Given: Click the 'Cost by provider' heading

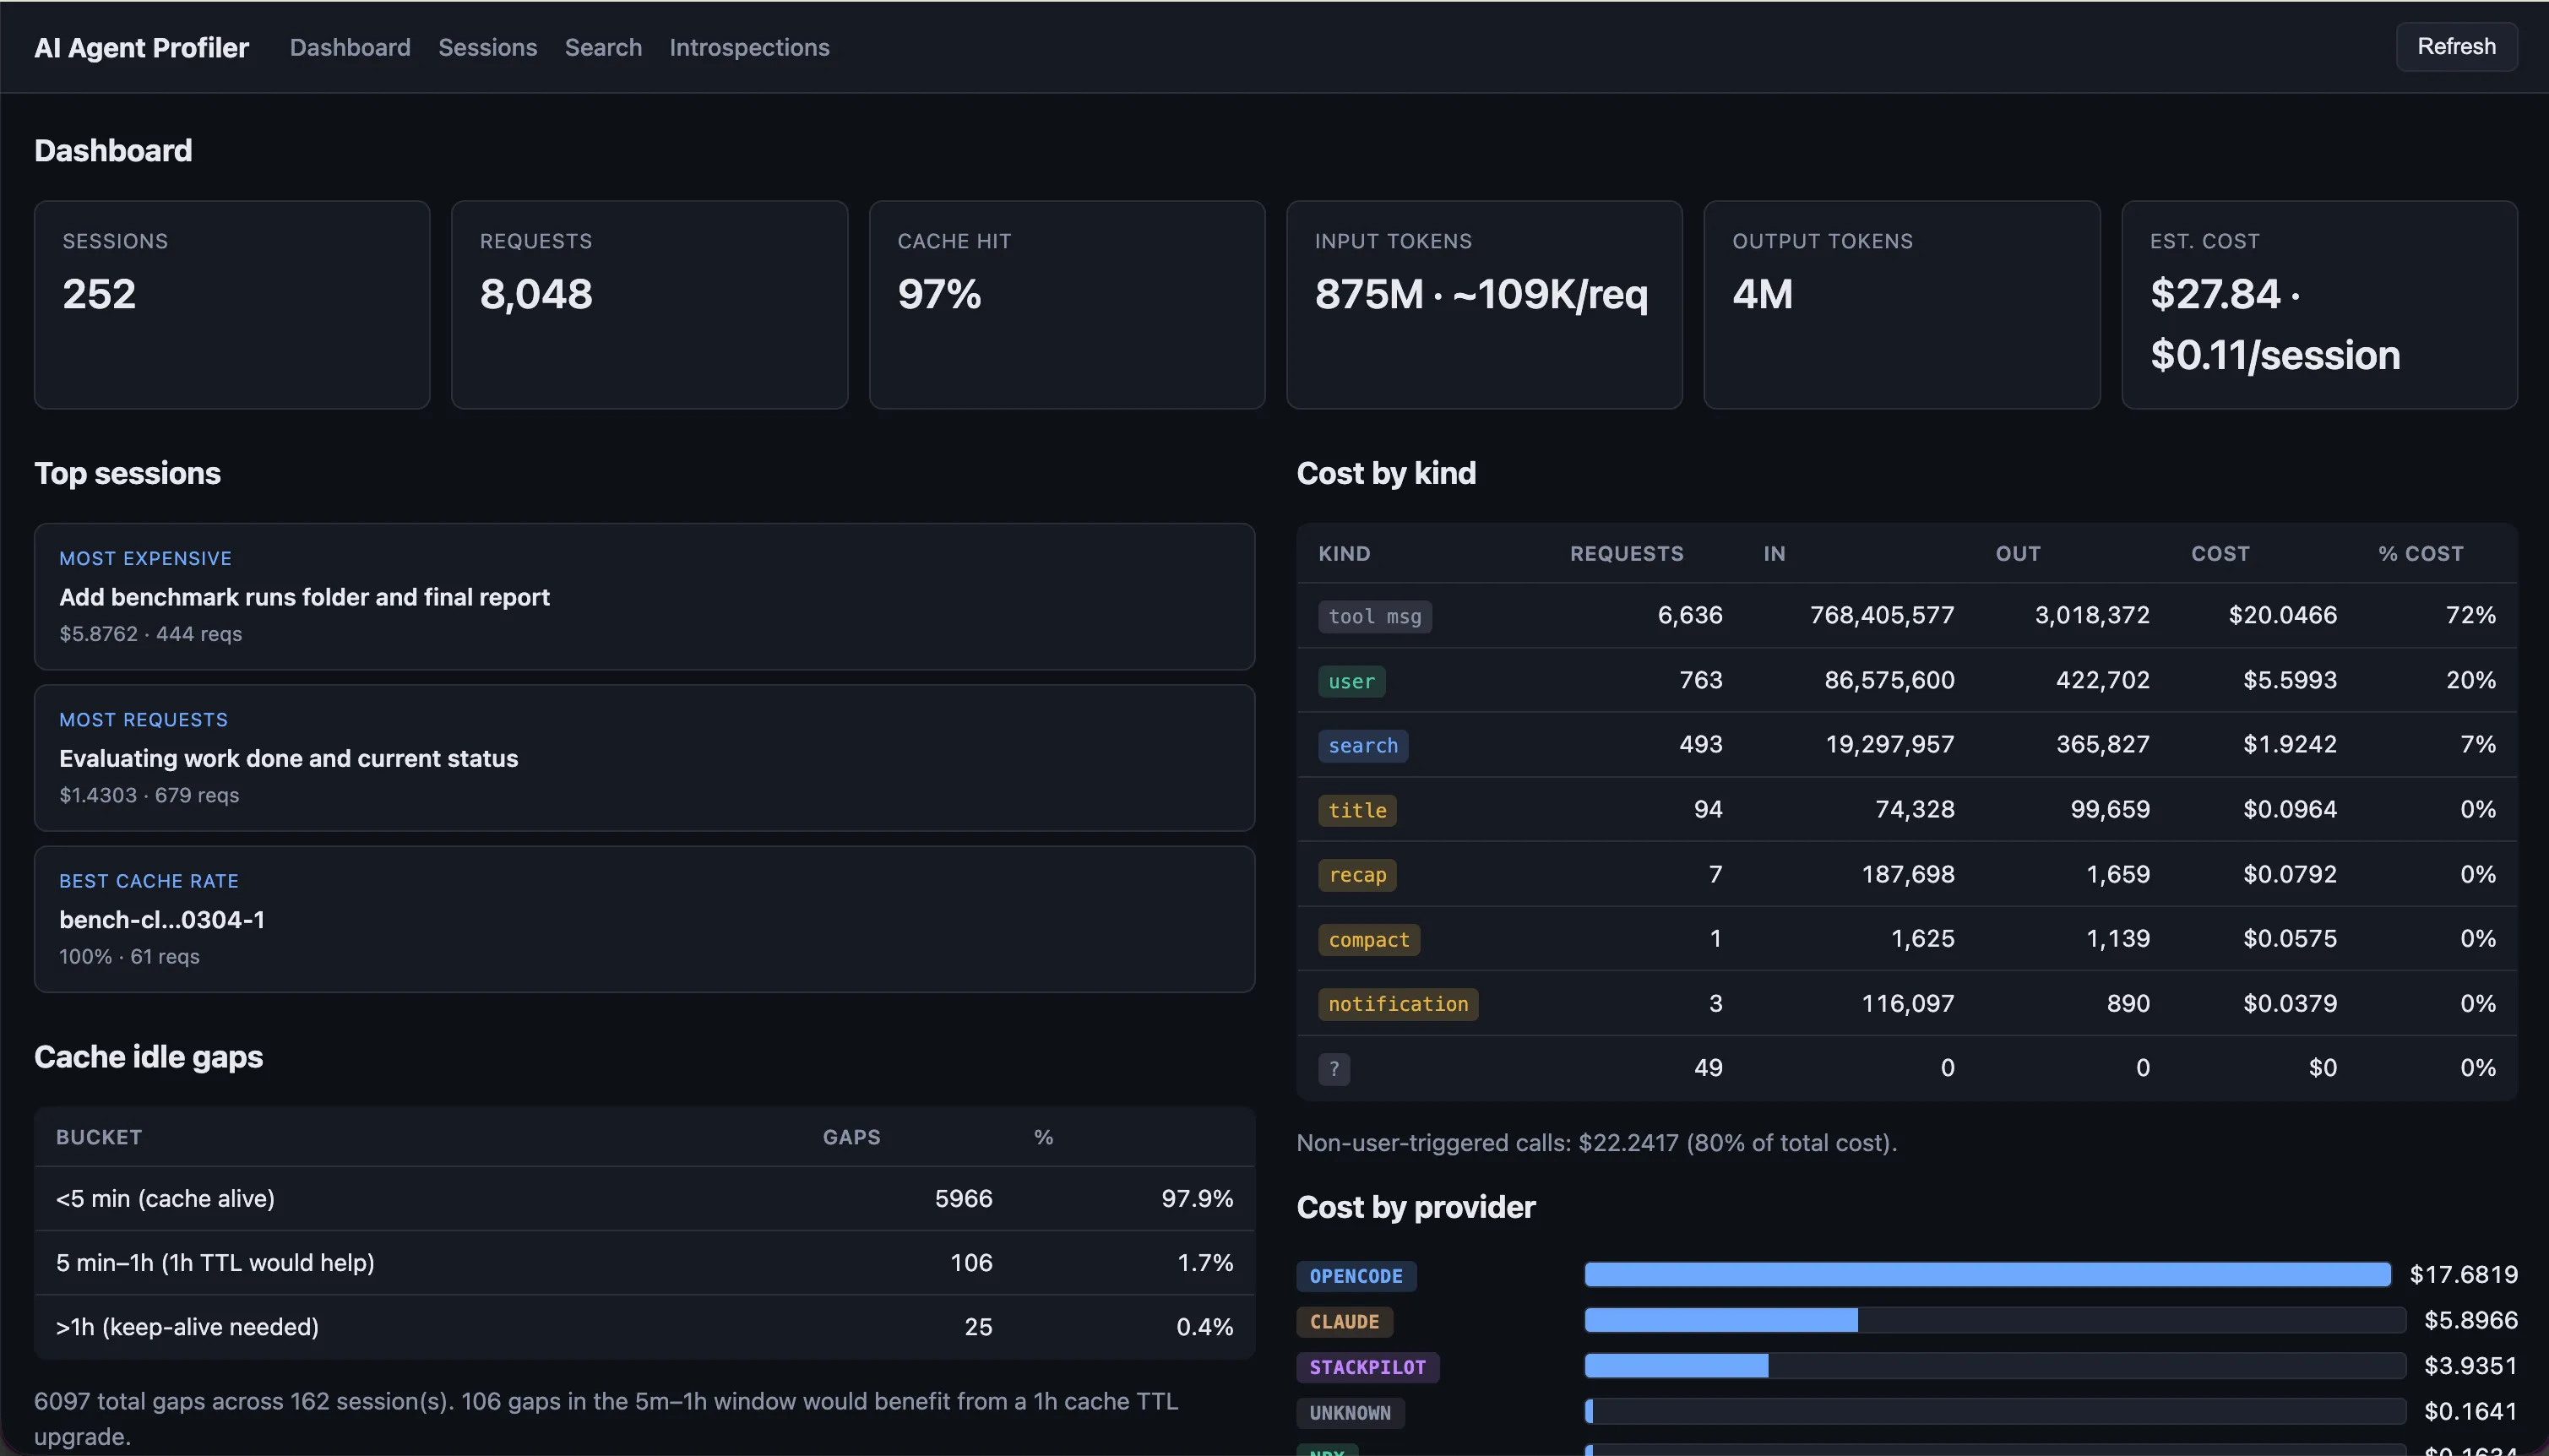Looking at the screenshot, I should click(1416, 1207).
